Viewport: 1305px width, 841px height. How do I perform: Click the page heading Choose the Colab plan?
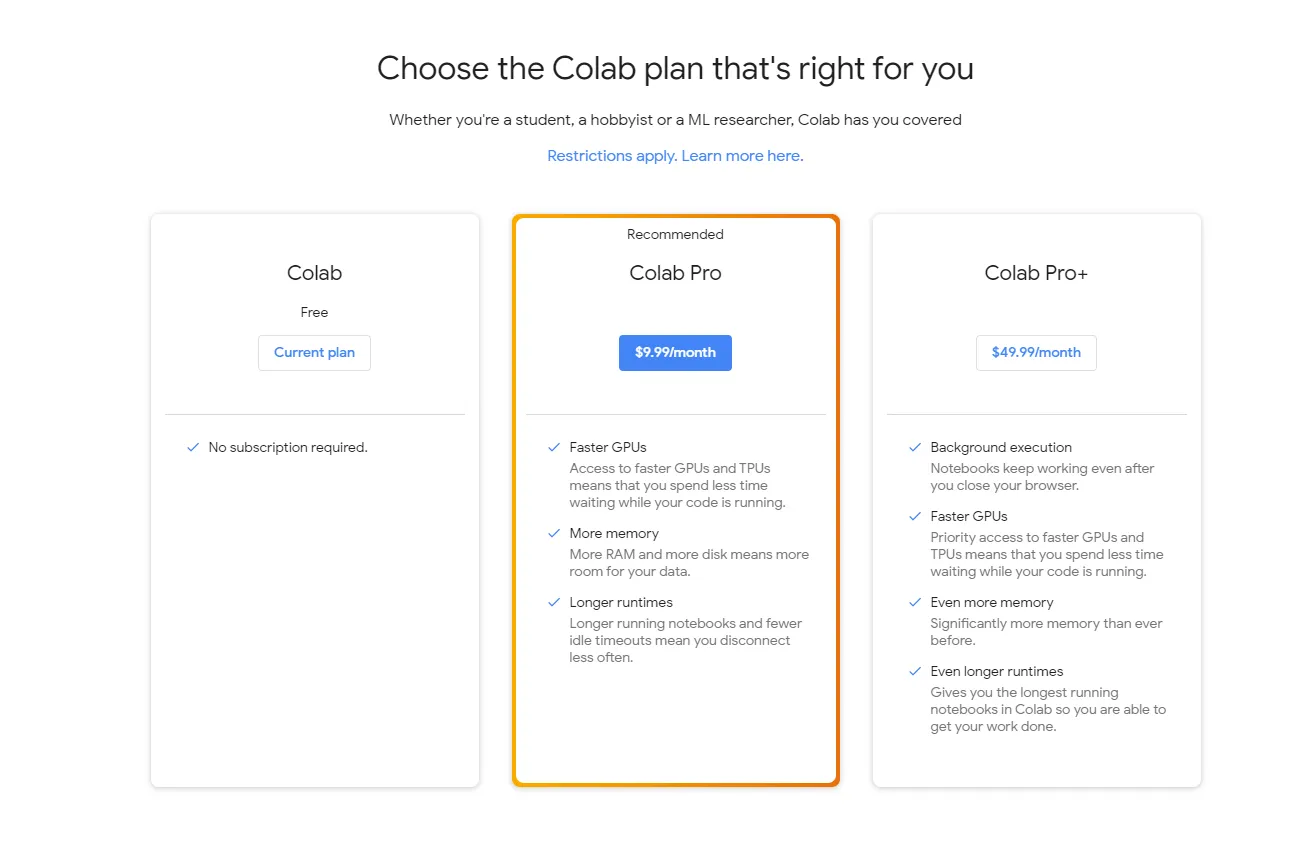coord(675,69)
